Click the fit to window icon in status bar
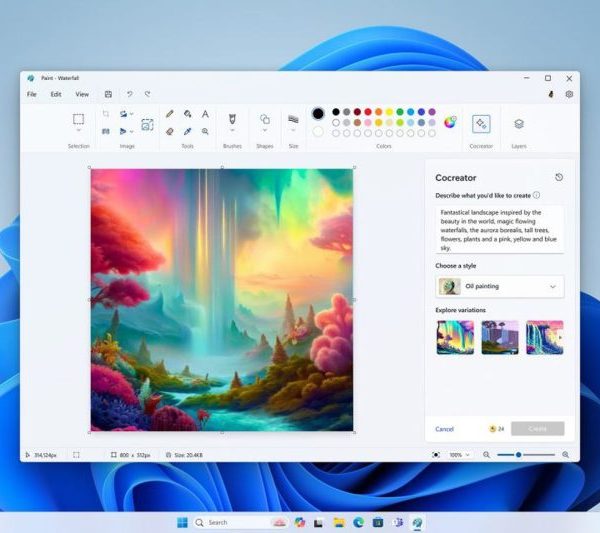Screen dimensions: 600x533 (436, 455)
